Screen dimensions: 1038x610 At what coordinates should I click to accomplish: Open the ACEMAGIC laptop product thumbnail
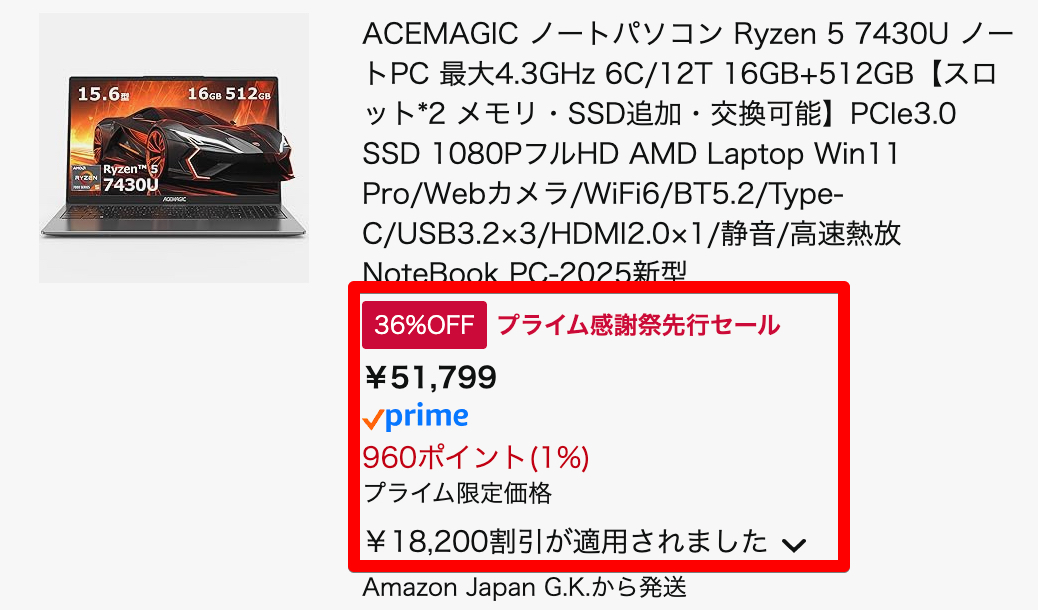click(174, 148)
